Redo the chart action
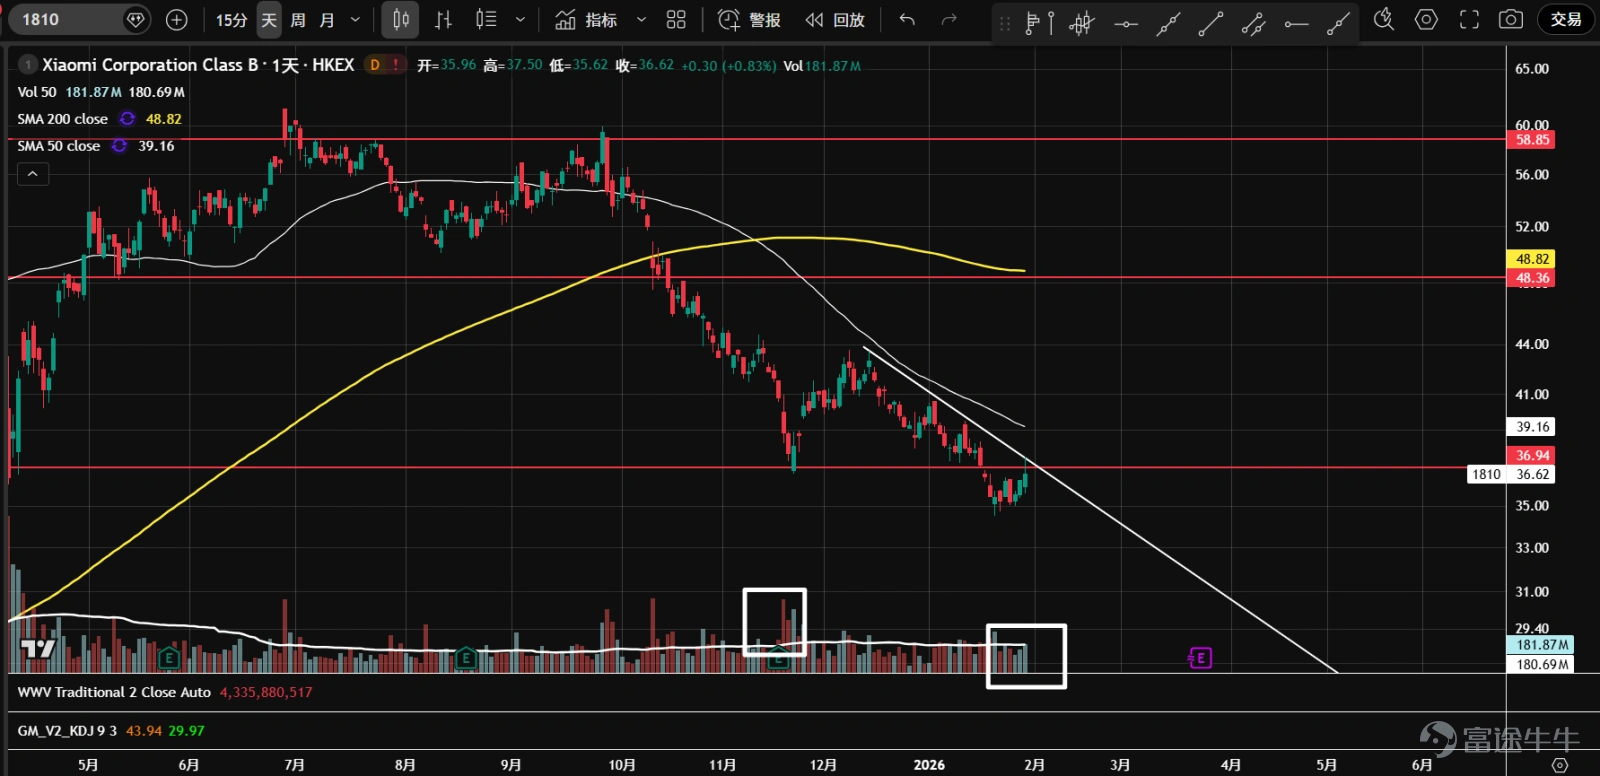 pyautogui.click(x=949, y=20)
